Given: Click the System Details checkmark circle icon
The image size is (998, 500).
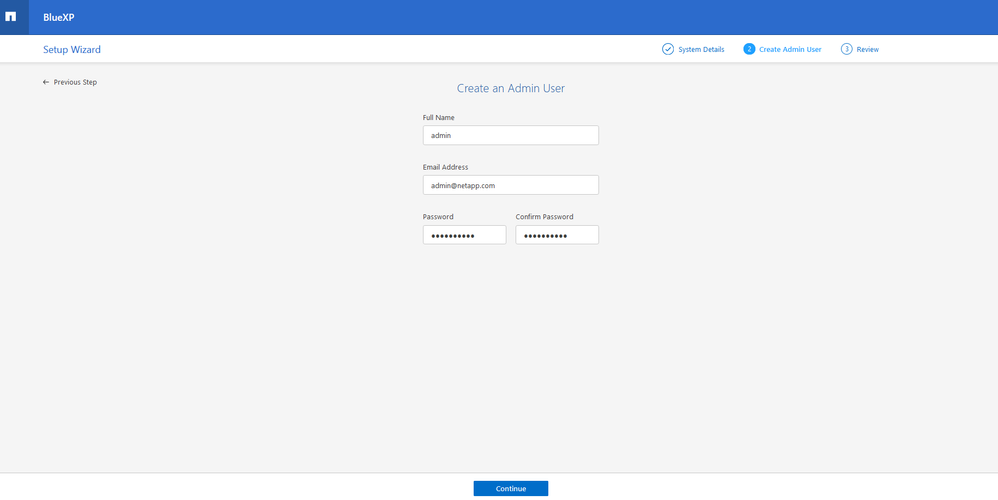Looking at the screenshot, I should pyautogui.click(x=668, y=49).
